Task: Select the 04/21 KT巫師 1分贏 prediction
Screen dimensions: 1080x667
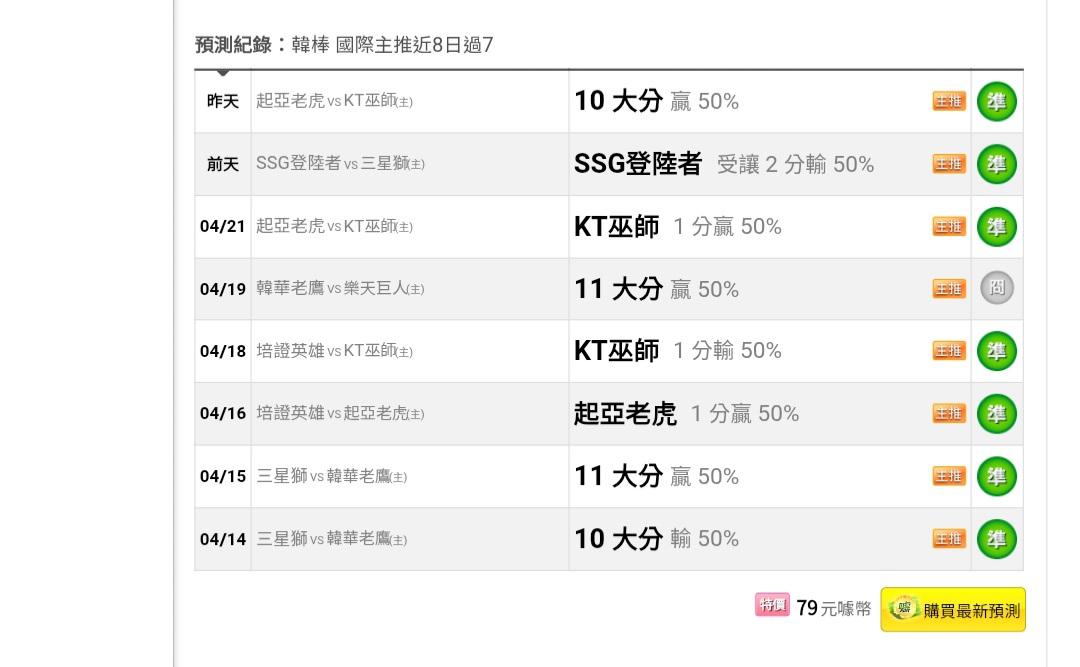Action: [677, 227]
